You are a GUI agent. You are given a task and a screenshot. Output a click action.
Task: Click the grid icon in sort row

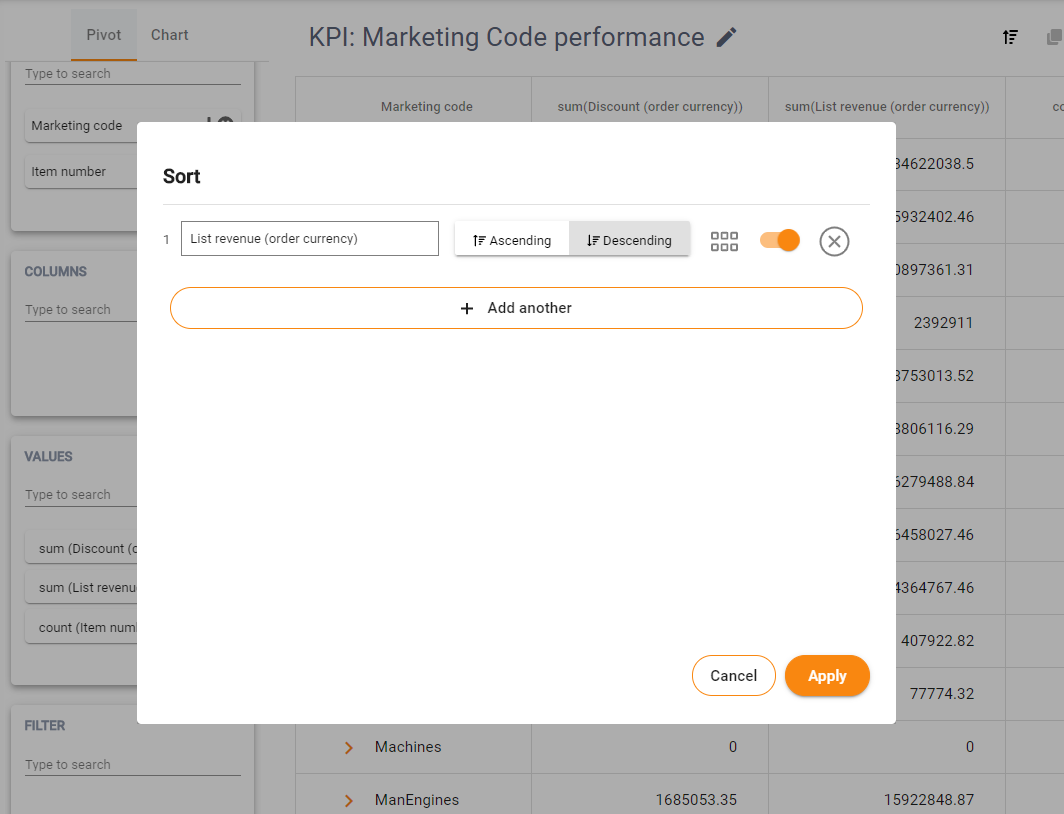[x=724, y=241]
